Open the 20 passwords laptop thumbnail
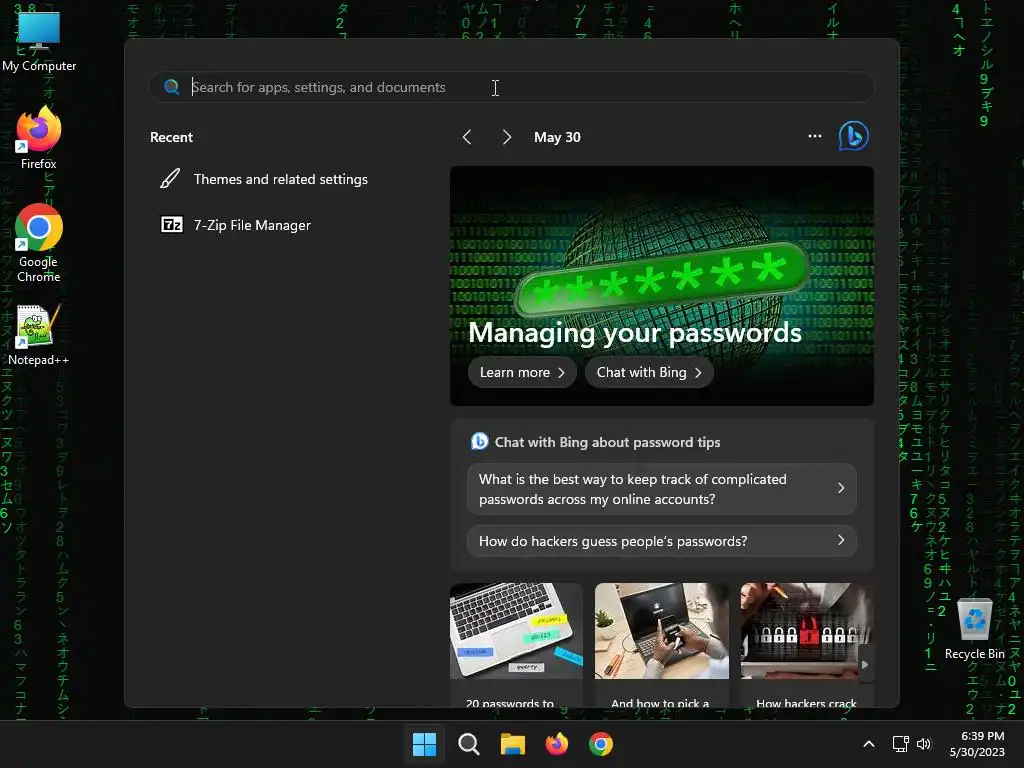1024x768 pixels. coord(516,631)
